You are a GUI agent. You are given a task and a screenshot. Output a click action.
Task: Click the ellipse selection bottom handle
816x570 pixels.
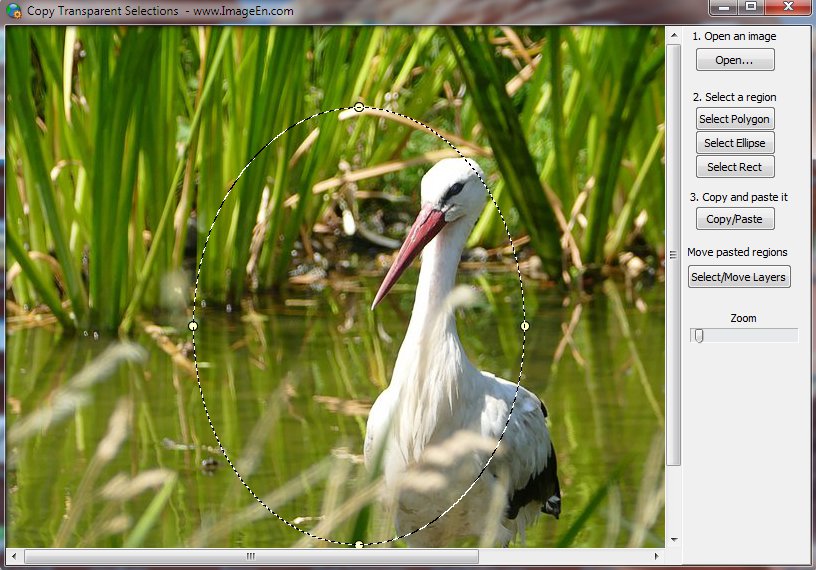pyautogui.click(x=359, y=544)
